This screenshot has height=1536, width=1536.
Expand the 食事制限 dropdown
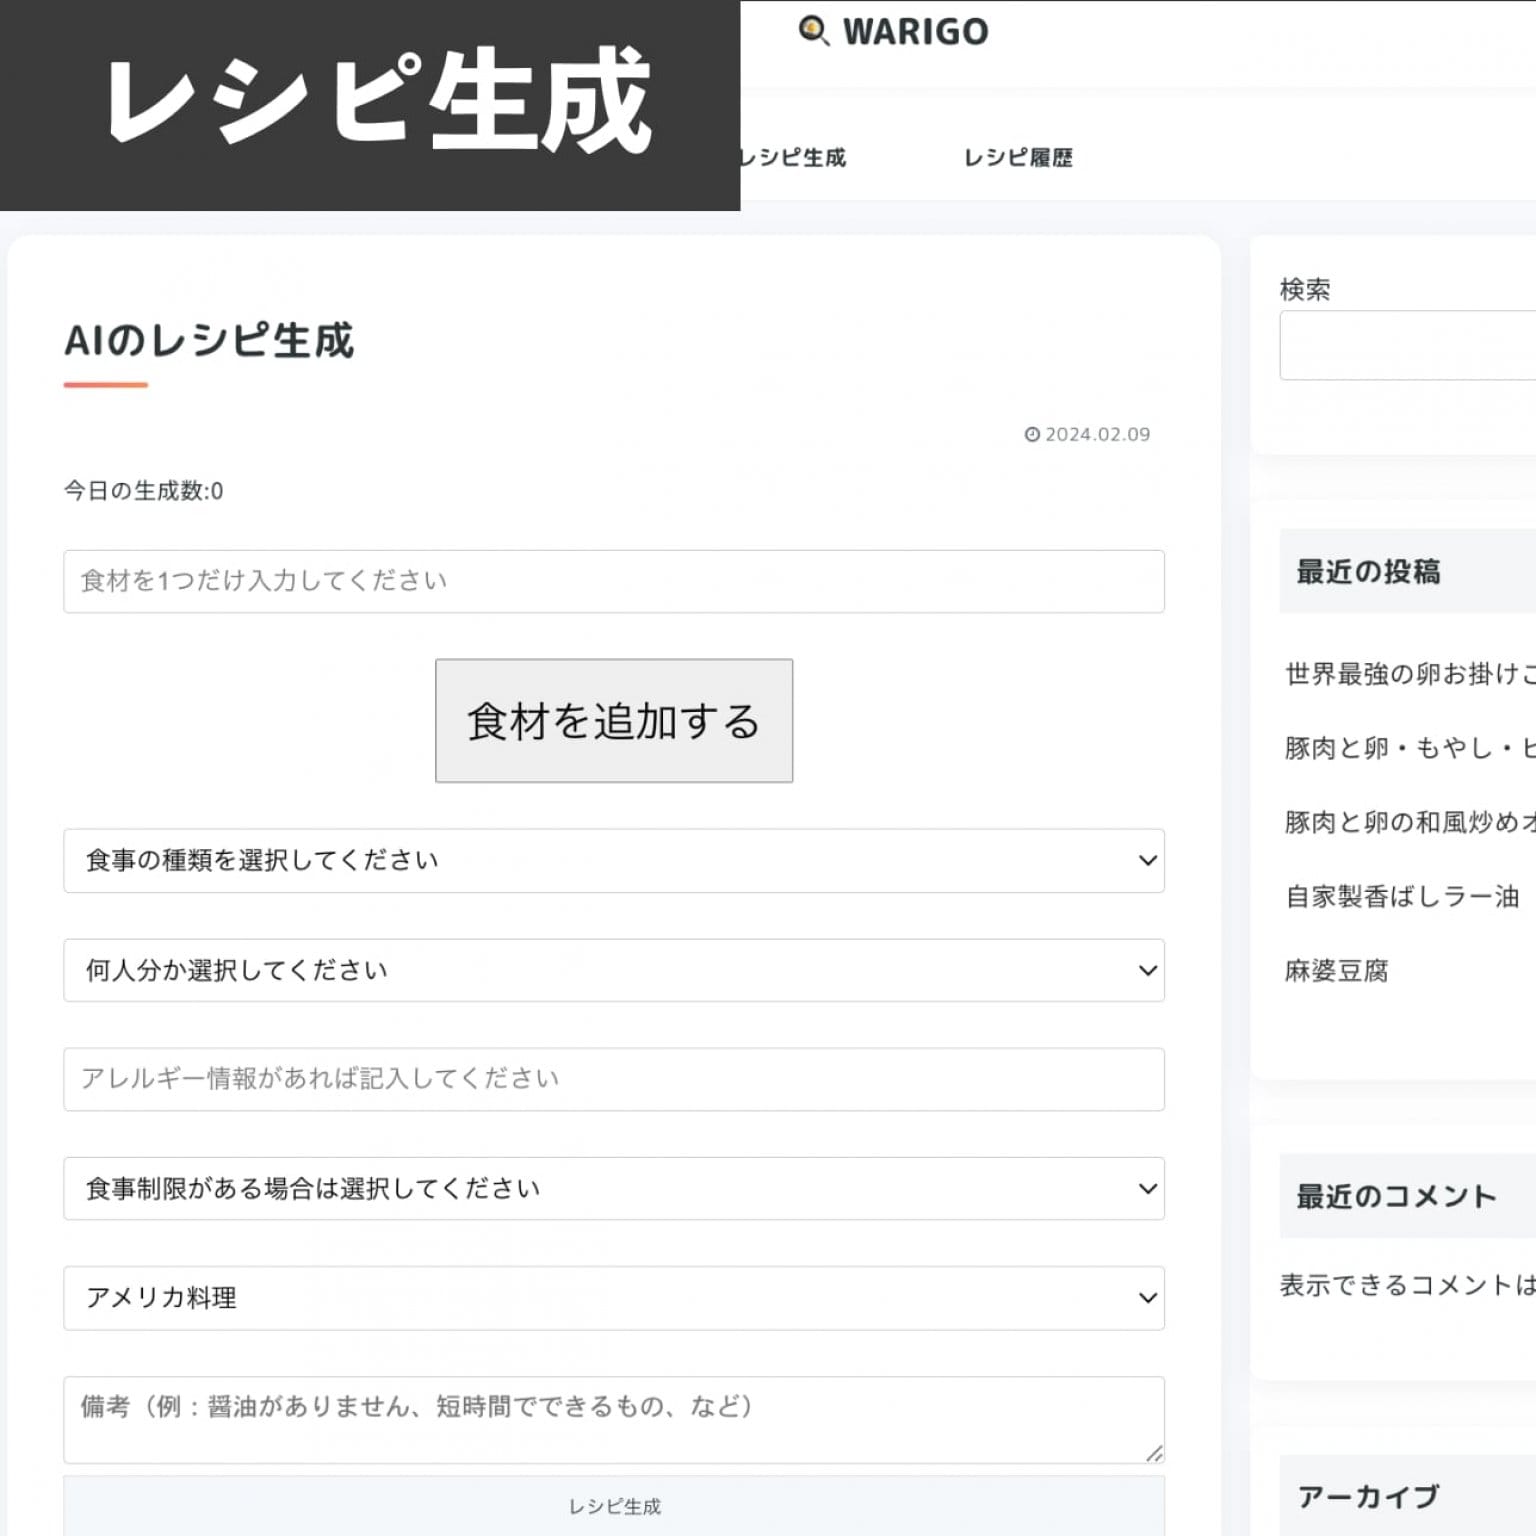[x=613, y=1188]
